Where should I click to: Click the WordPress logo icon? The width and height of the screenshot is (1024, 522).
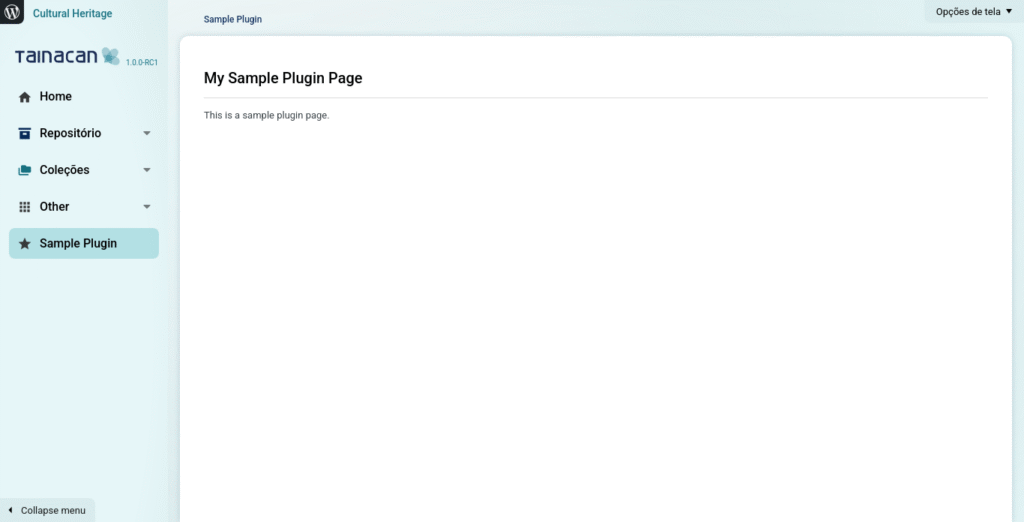12,13
